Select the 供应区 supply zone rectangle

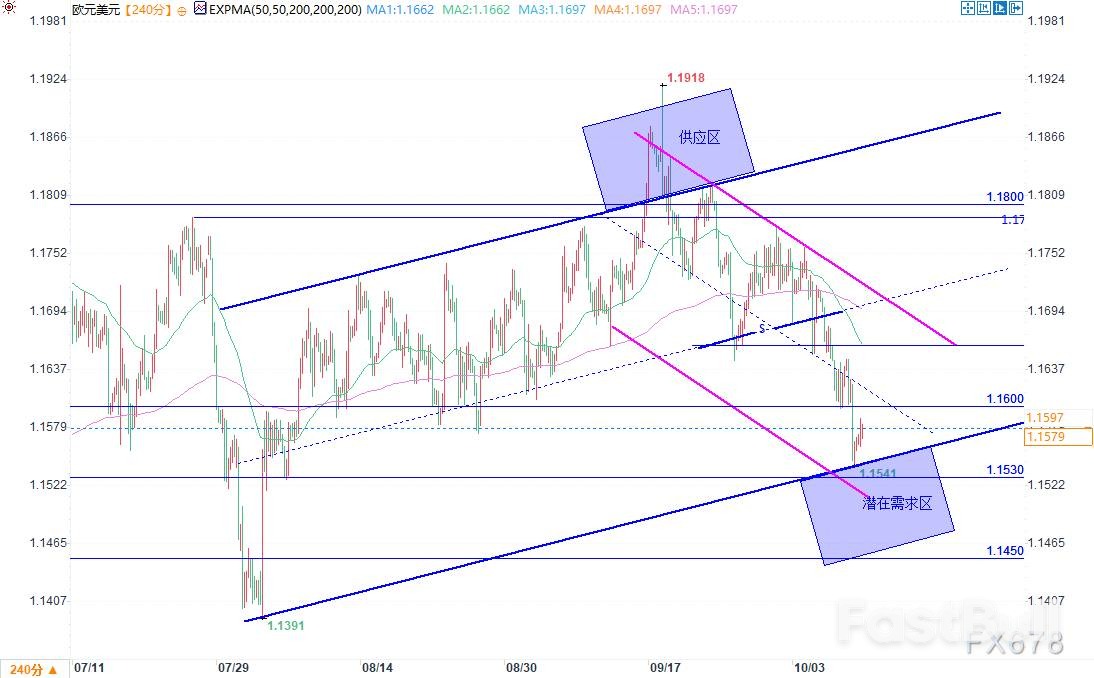(670, 150)
